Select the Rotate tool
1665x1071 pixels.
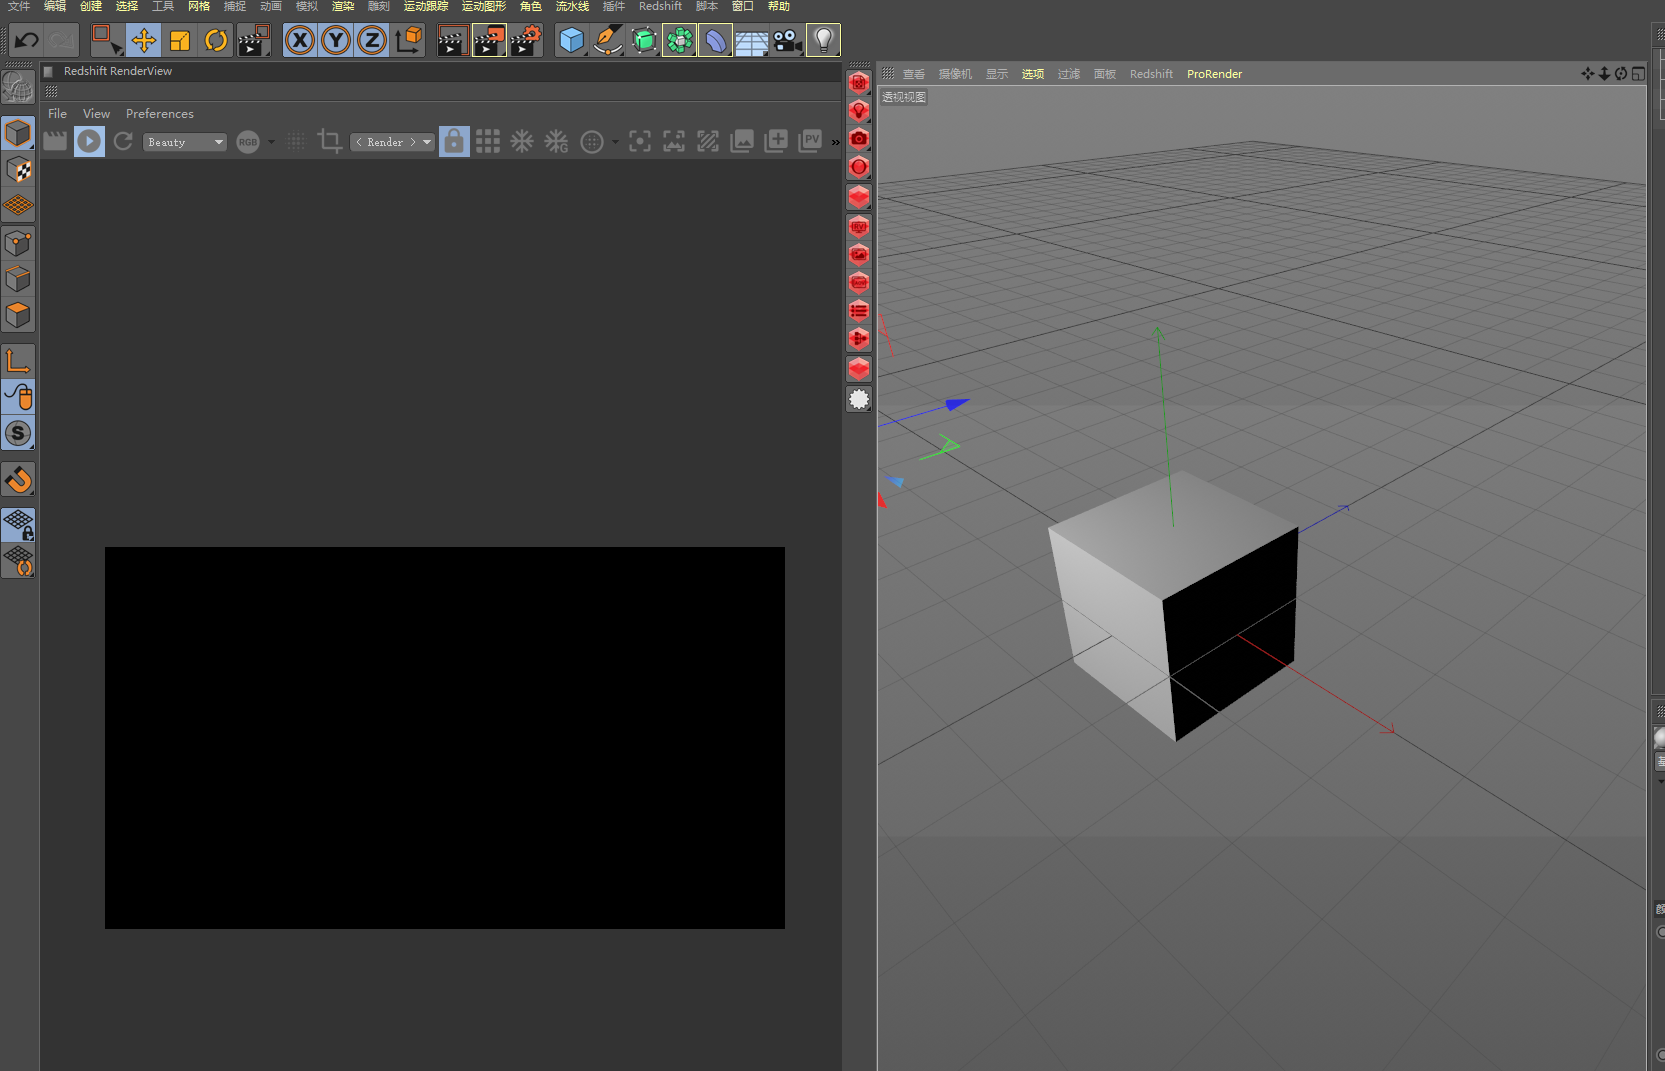216,40
